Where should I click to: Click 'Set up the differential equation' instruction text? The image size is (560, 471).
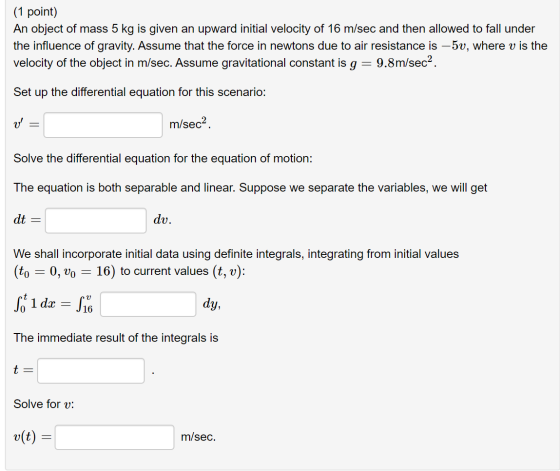140,92
